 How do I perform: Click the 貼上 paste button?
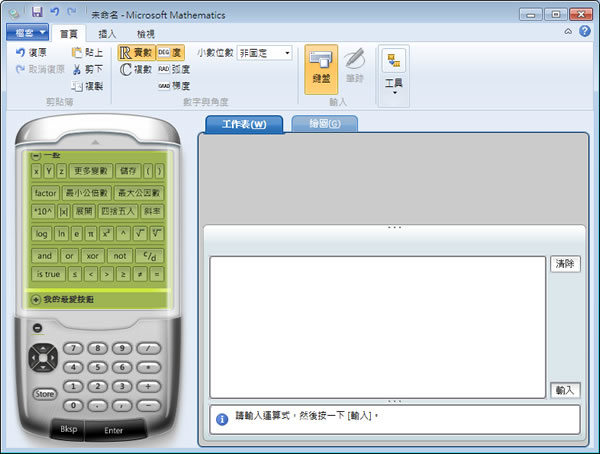tap(87, 52)
